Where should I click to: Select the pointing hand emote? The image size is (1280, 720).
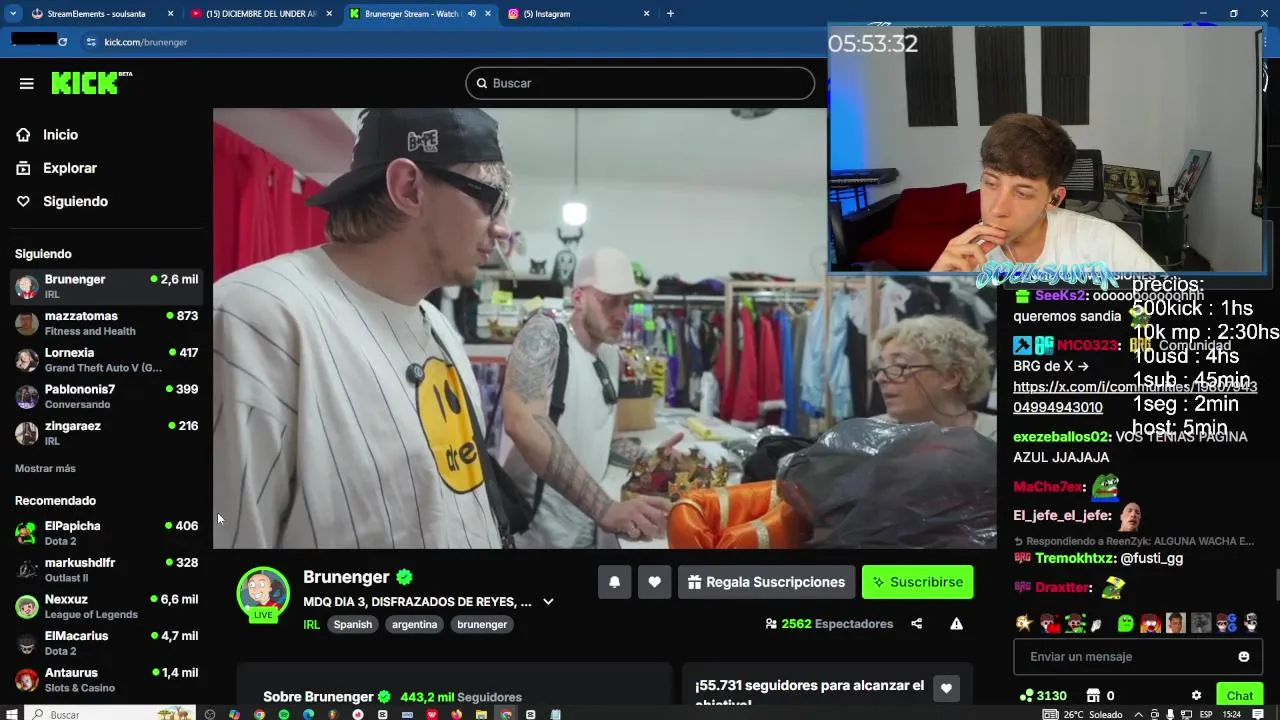(x=1096, y=625)
